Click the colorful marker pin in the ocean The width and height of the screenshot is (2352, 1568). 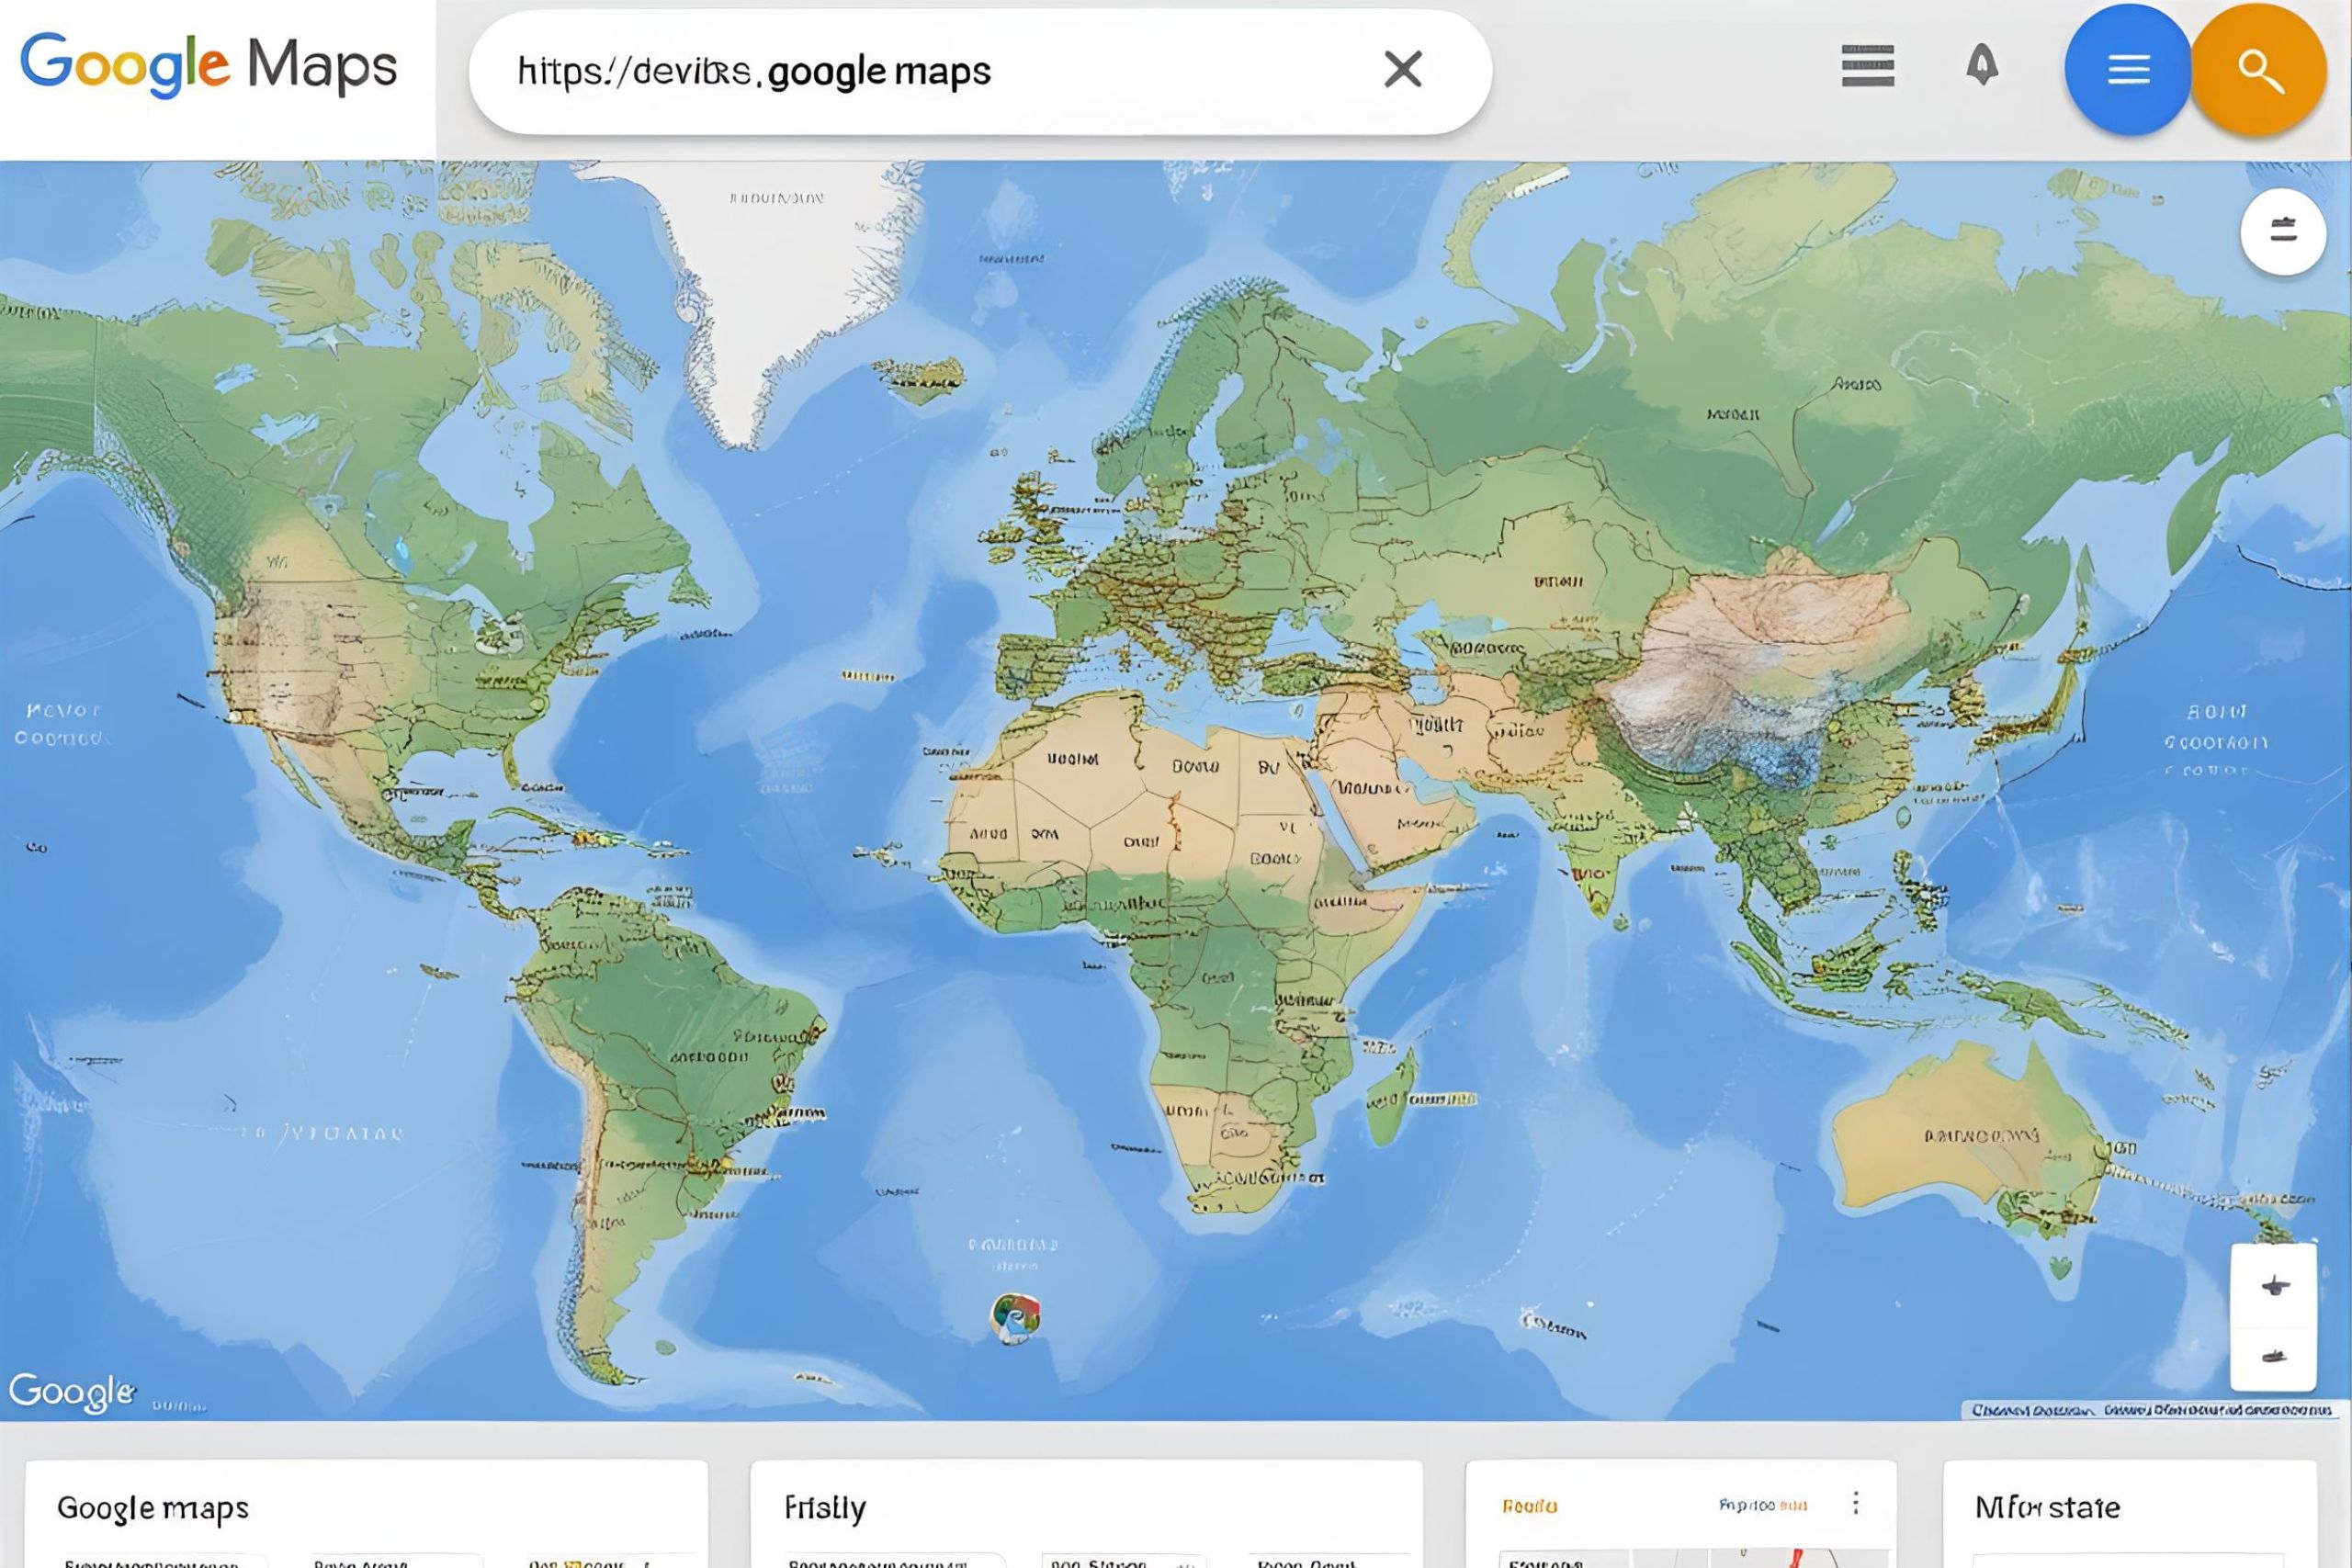click(1015, 1317)
